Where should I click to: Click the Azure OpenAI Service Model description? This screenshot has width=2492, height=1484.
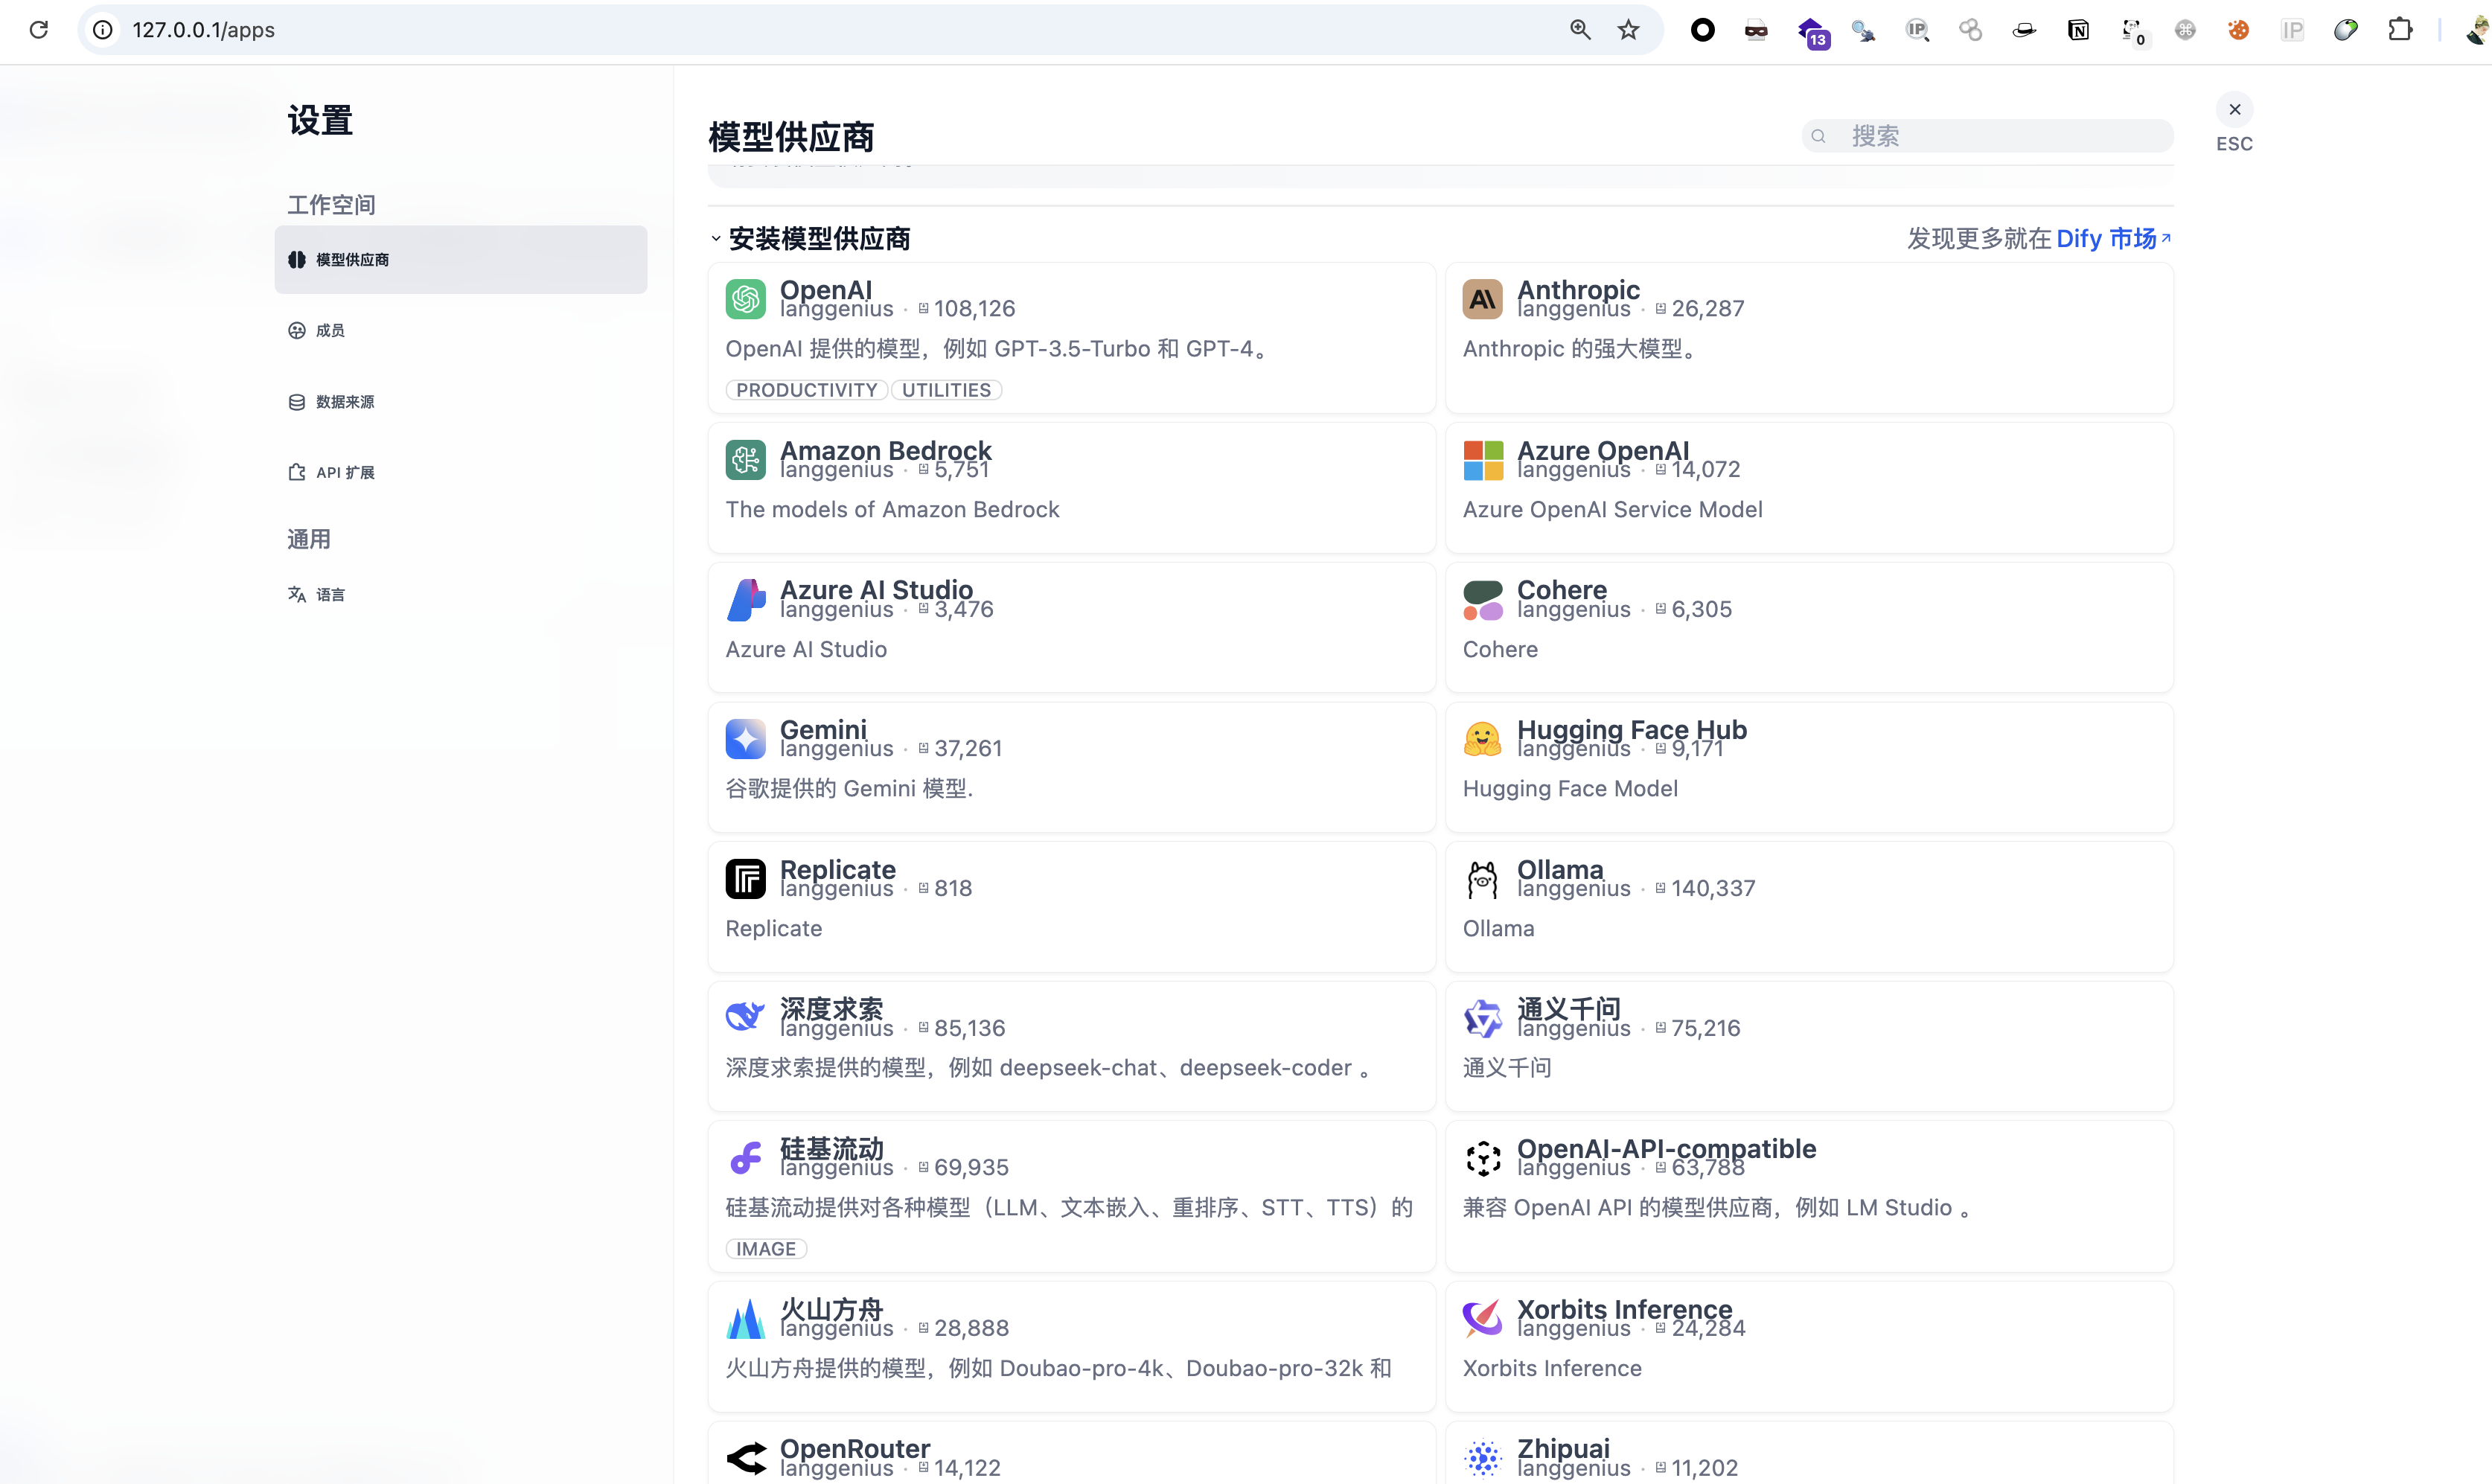(x=1612, y=509)
